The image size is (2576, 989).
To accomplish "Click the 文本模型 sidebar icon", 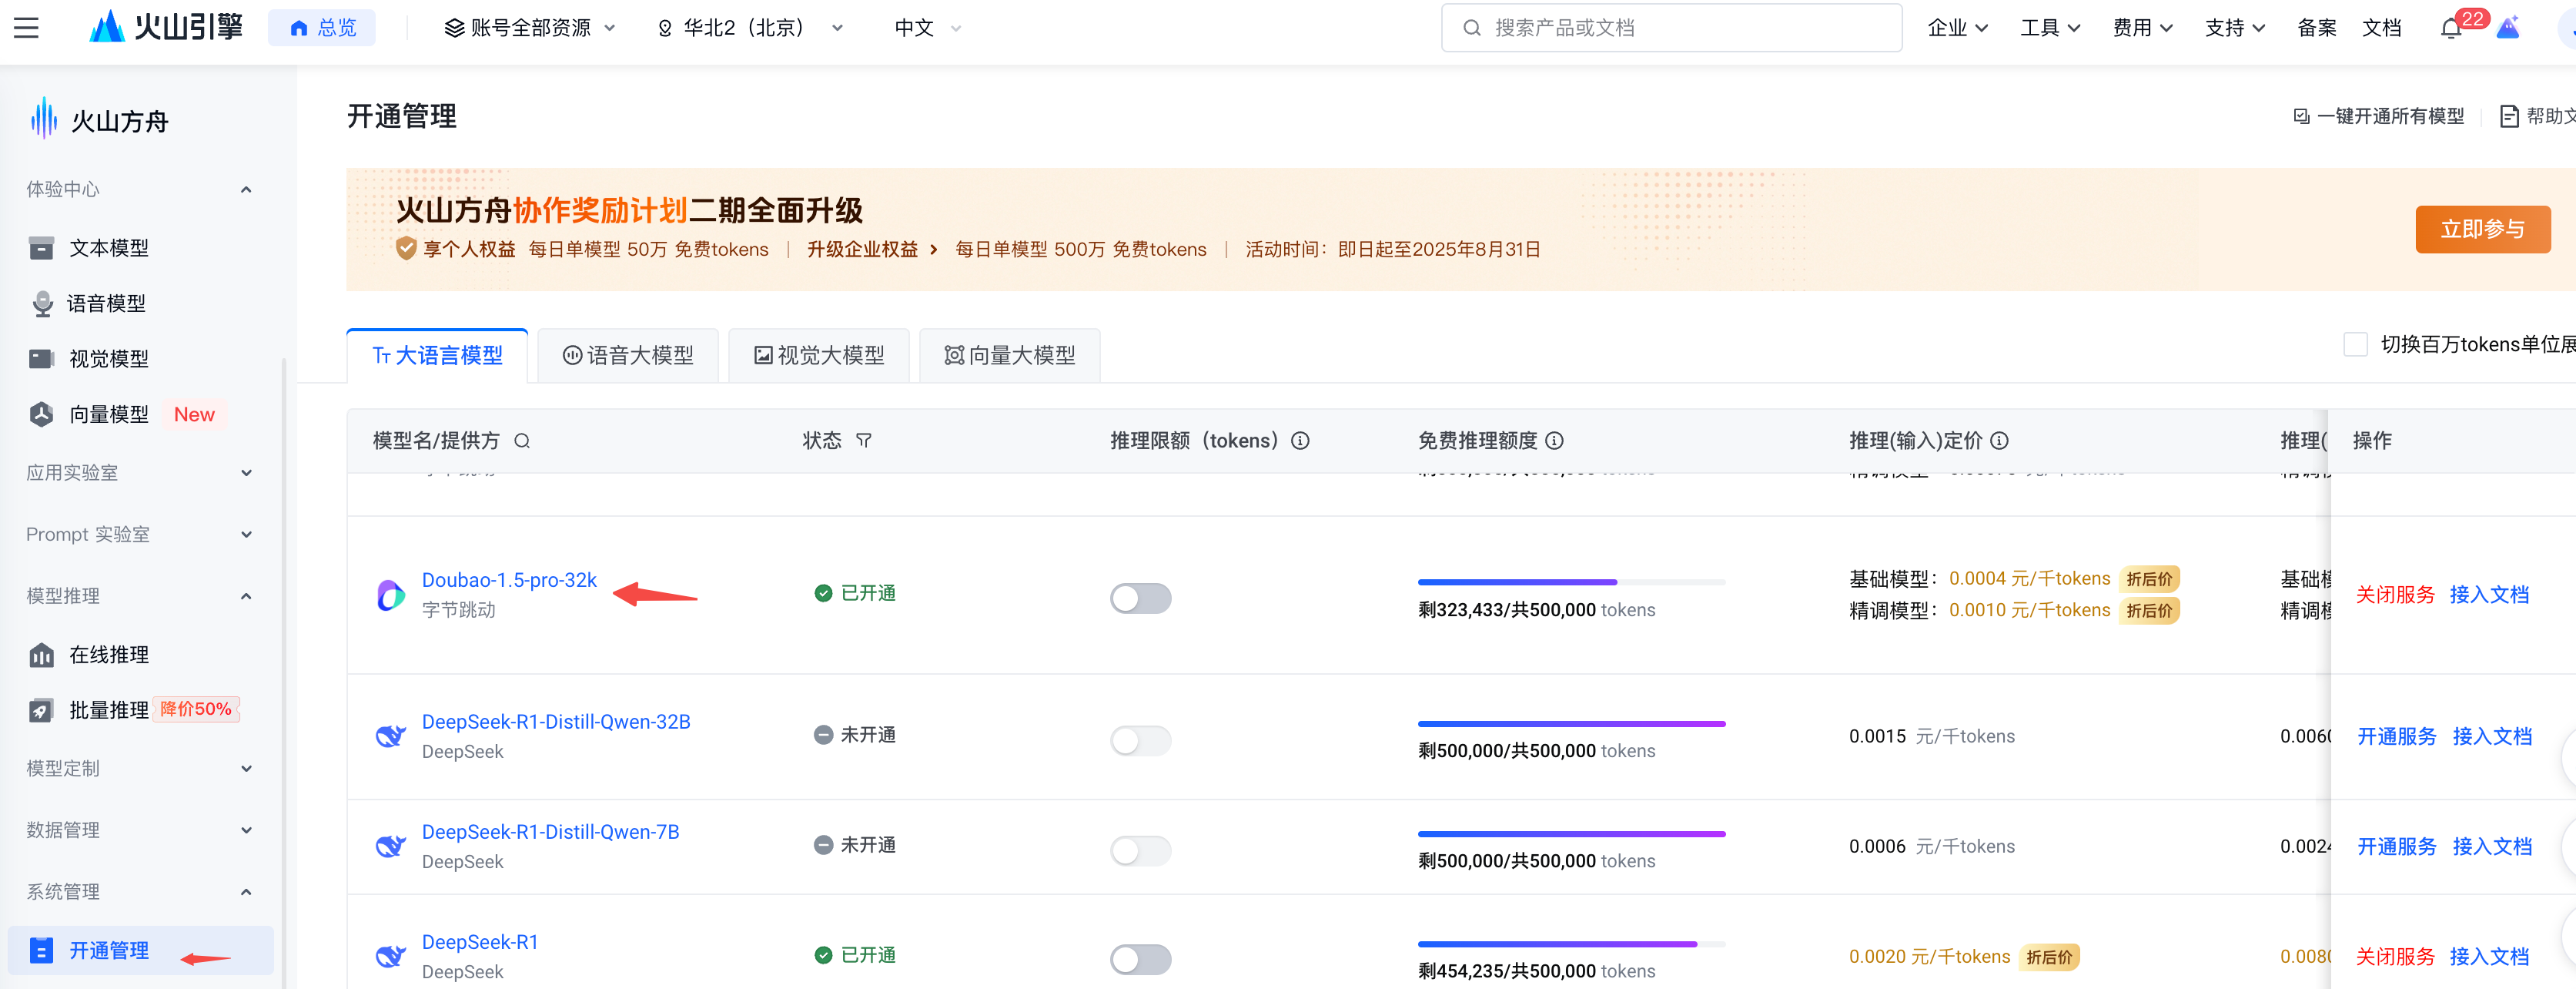I will coord(41,248).
